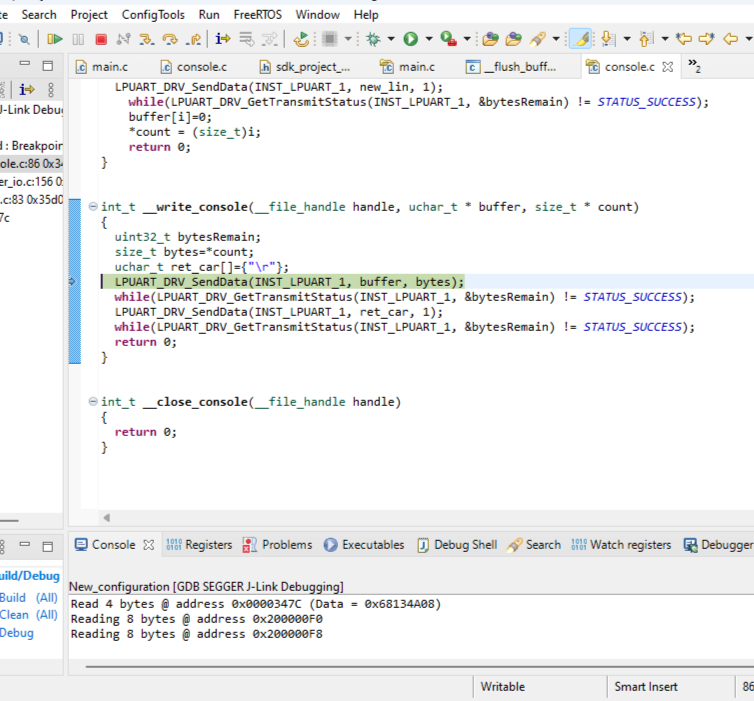
Task: Resume debugging with the Resume icon
Action: point(55,39)
